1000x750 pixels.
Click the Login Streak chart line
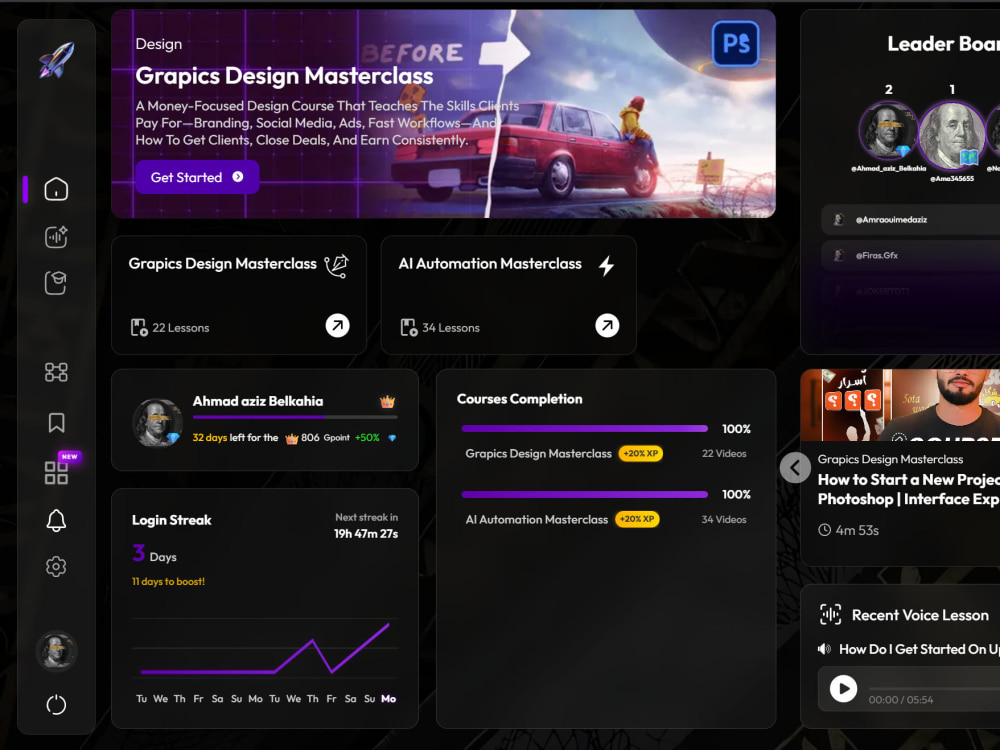coord(265,649)
